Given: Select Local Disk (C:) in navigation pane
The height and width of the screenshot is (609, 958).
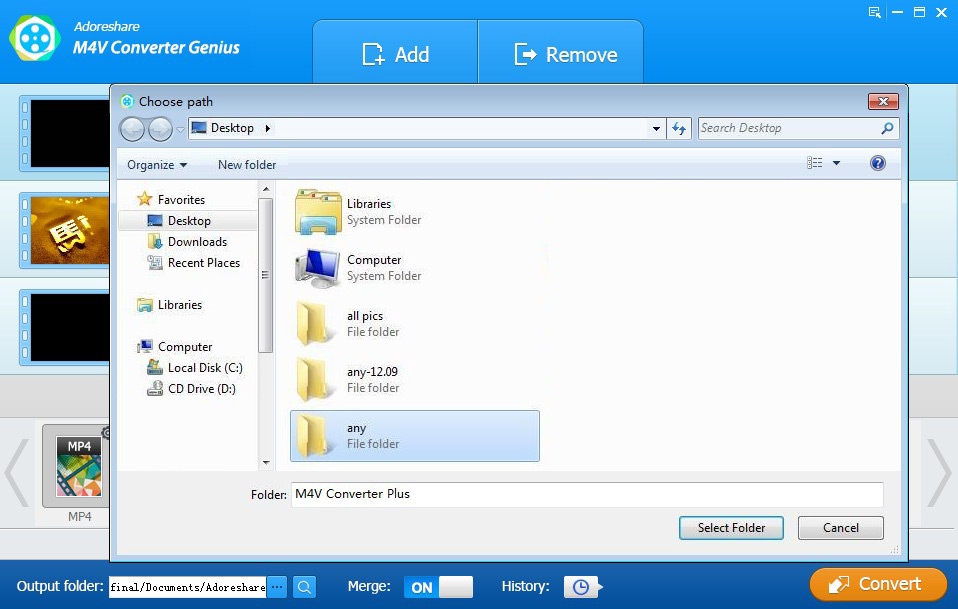Looking at the screenshot, I should [x=194, y=368].
